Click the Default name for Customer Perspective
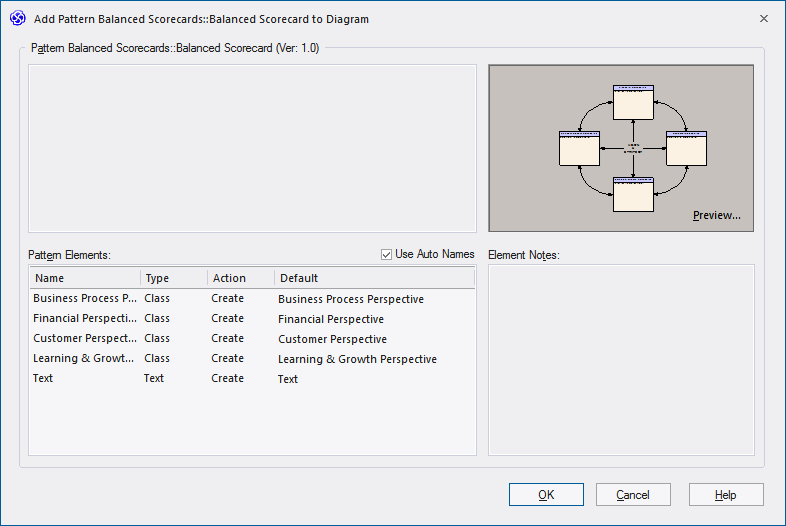This screenshot has width=786, height=526. (x=332, y=339)
